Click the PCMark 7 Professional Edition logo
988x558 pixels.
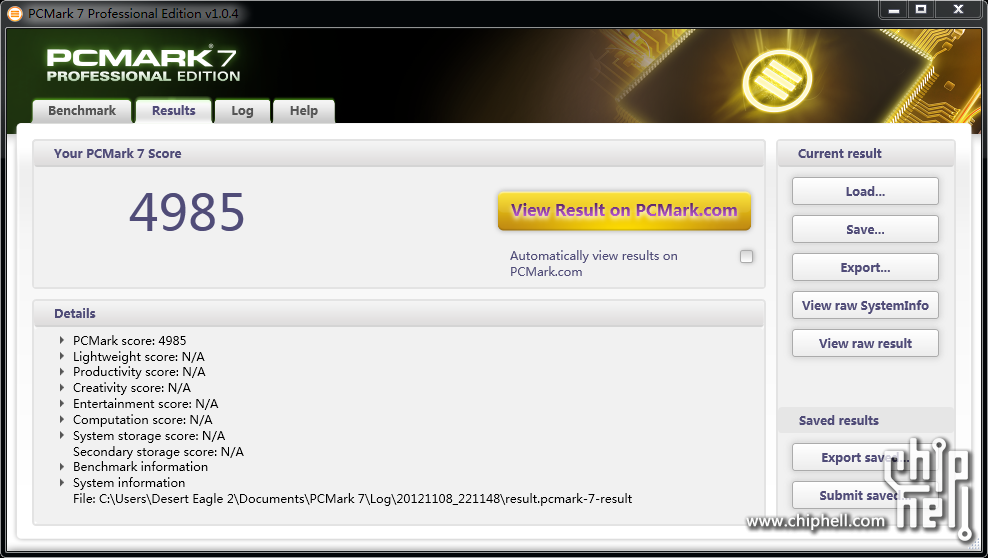point(143,65)
